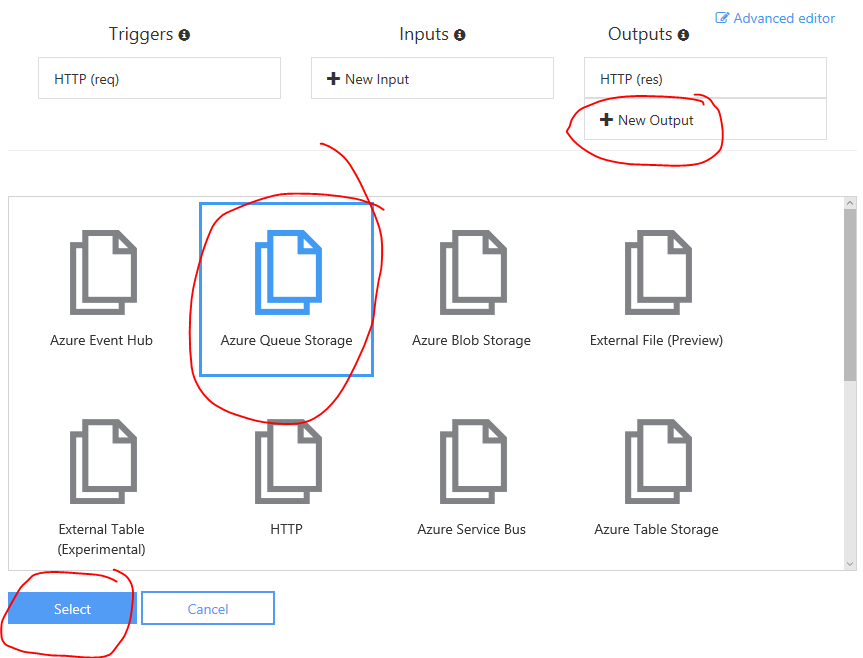Click the scroll up arrow in binding list
The height and width of the screenshot is (658, 863).
click(850, 204)
